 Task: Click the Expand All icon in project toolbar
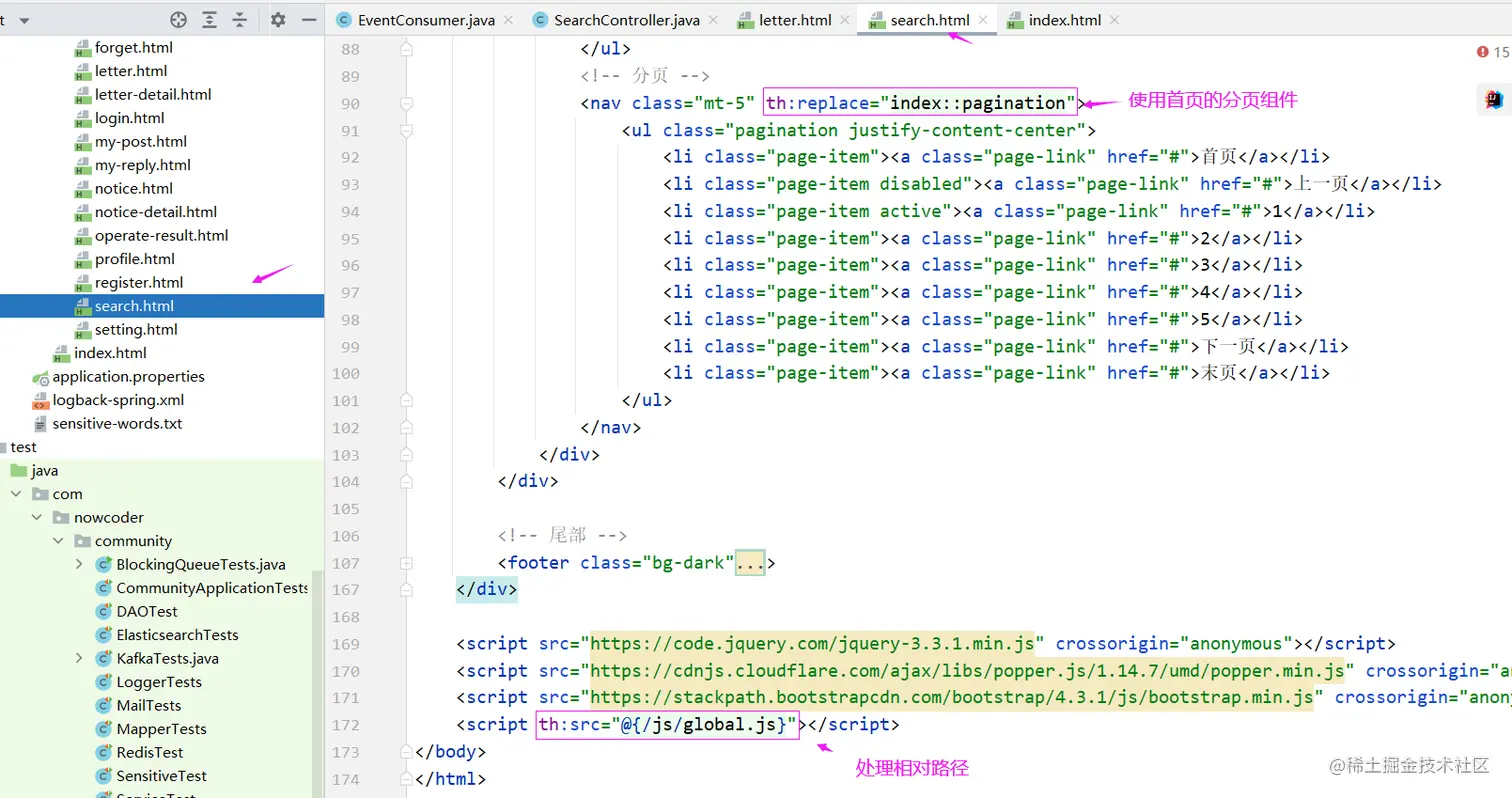click(209, 20)
